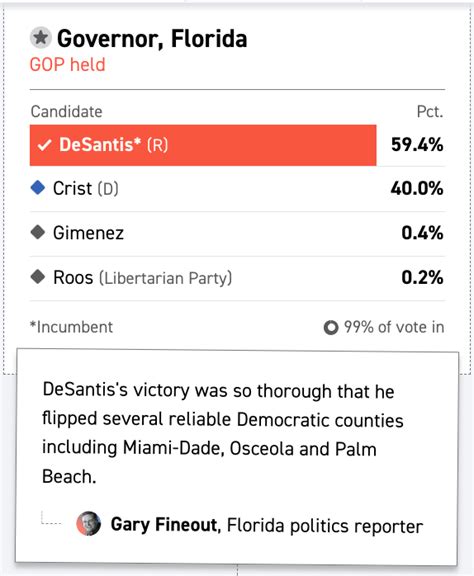Click the gray diamond beside Gimenez
The height and width of the screenshot is (576, 474).
click(x=37, y=232)
